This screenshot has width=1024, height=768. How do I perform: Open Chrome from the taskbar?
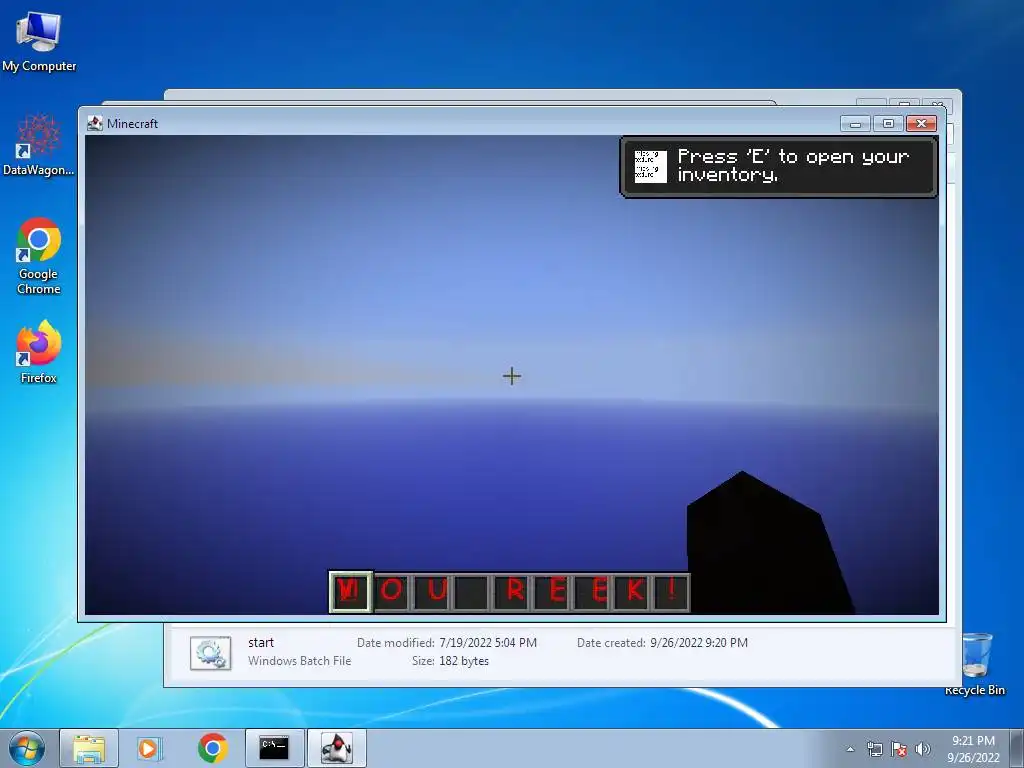(212, 748)
